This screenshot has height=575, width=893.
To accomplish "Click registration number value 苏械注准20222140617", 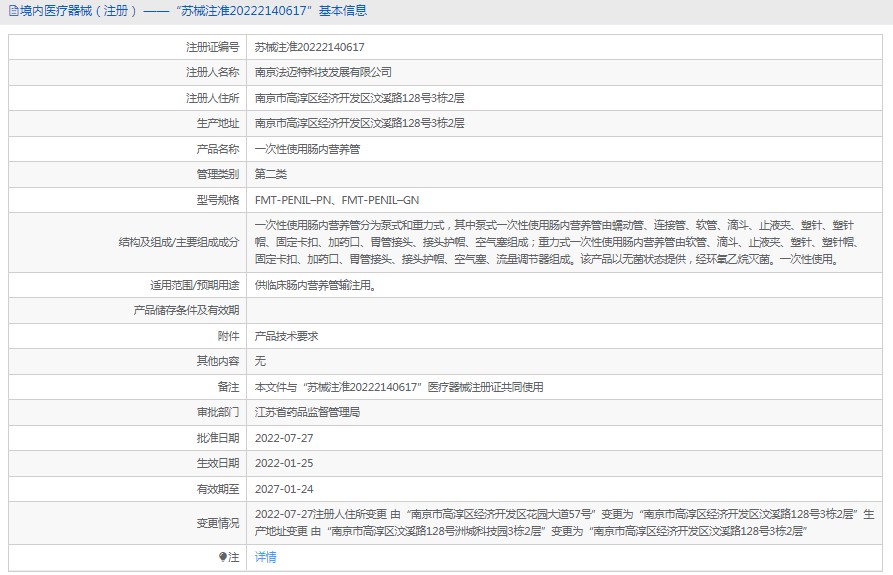I will coord(309,47).
